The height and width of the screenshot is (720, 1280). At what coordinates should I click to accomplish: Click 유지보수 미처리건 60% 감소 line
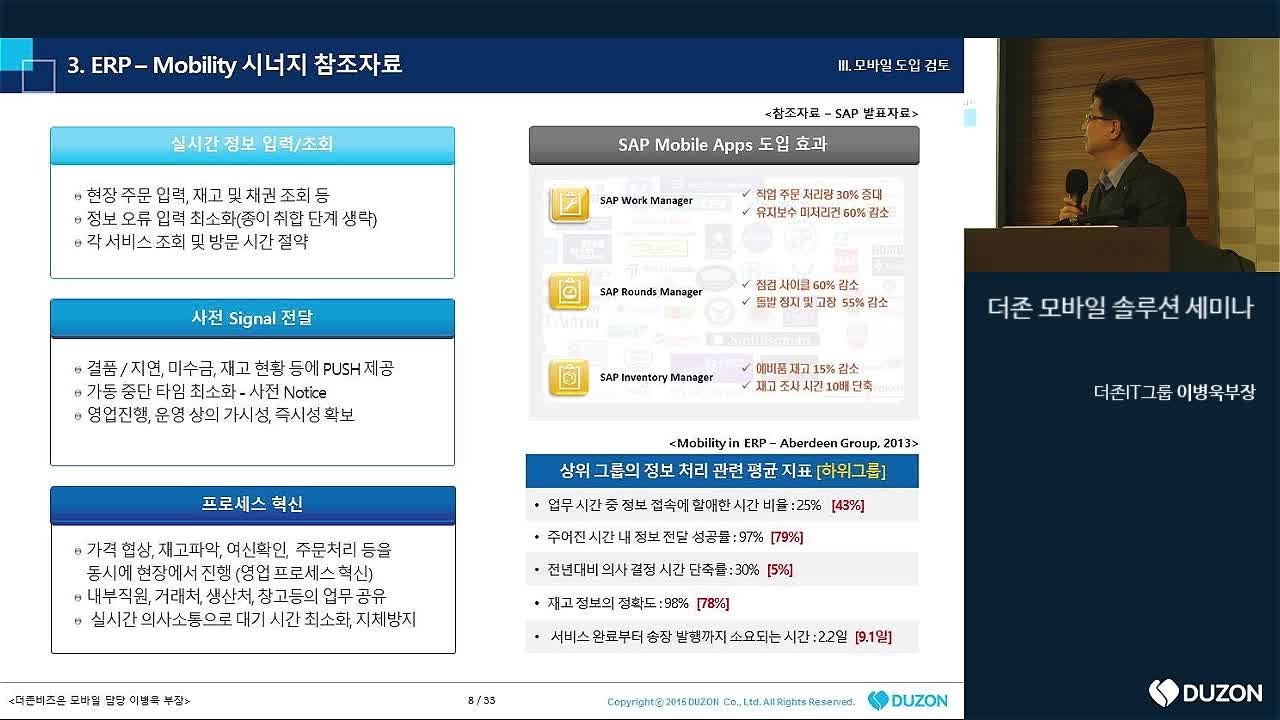tap(814, 212)
